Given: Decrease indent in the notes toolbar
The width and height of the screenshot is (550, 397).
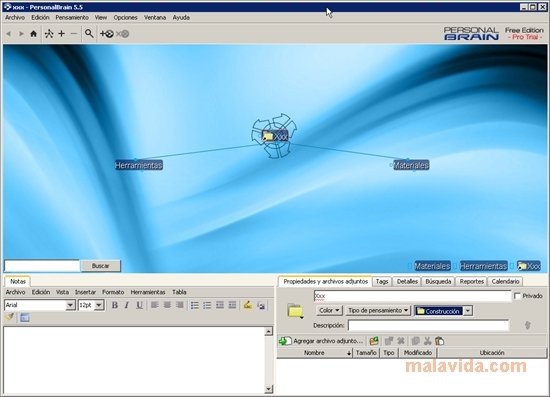Looking at the screenshot, I should [220, 305].
